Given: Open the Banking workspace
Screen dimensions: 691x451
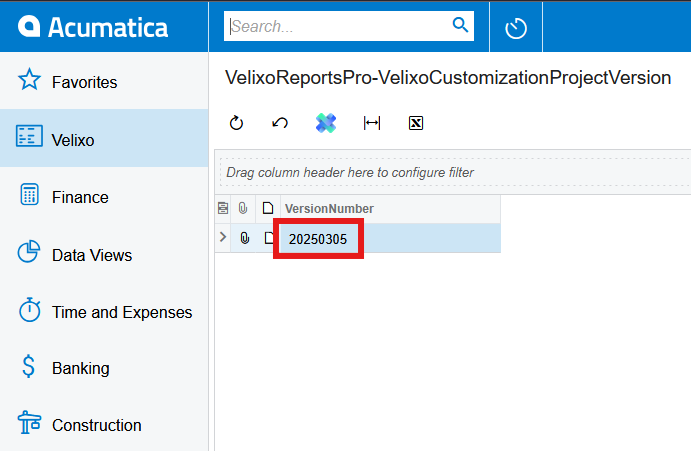Looking at the screenshot, I should tap(104, 368).
